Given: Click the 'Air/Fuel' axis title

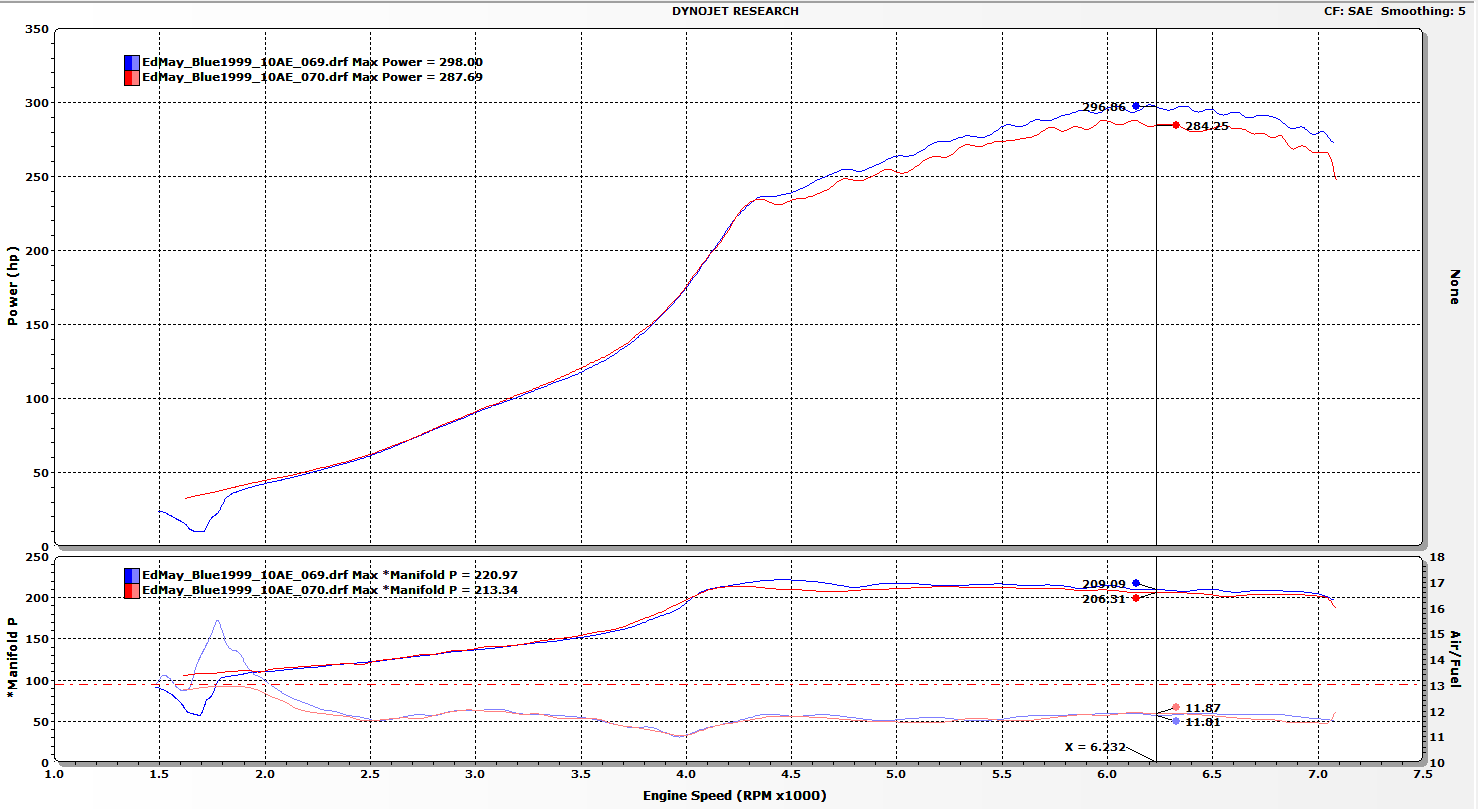Looking at the screenshot, I should pyautogui.click(x=1456, y=659).
